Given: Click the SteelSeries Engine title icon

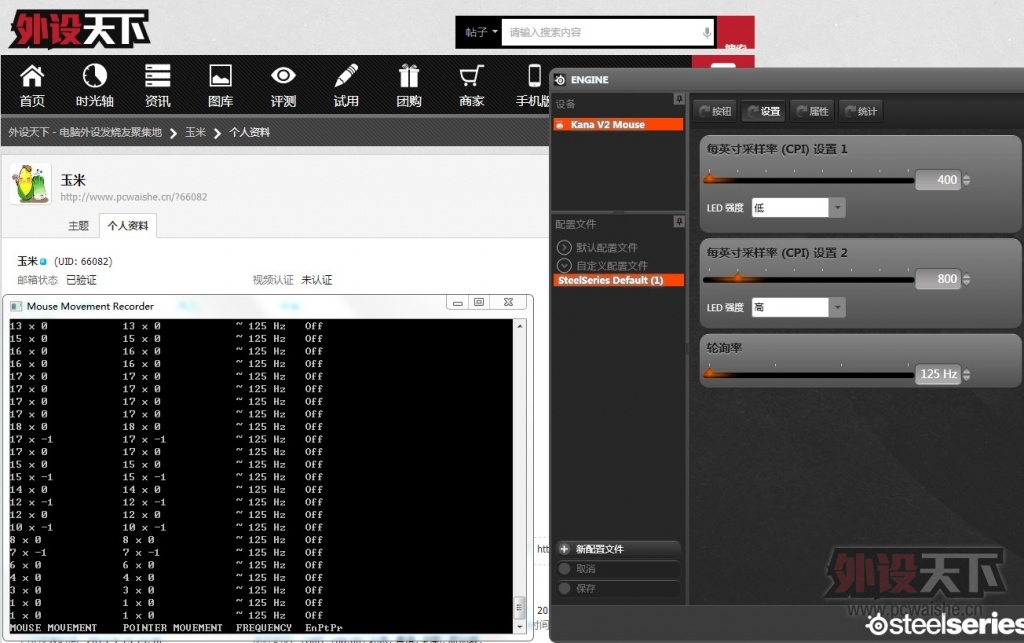Looking at the screenshot, I should [x=560, y=80].
